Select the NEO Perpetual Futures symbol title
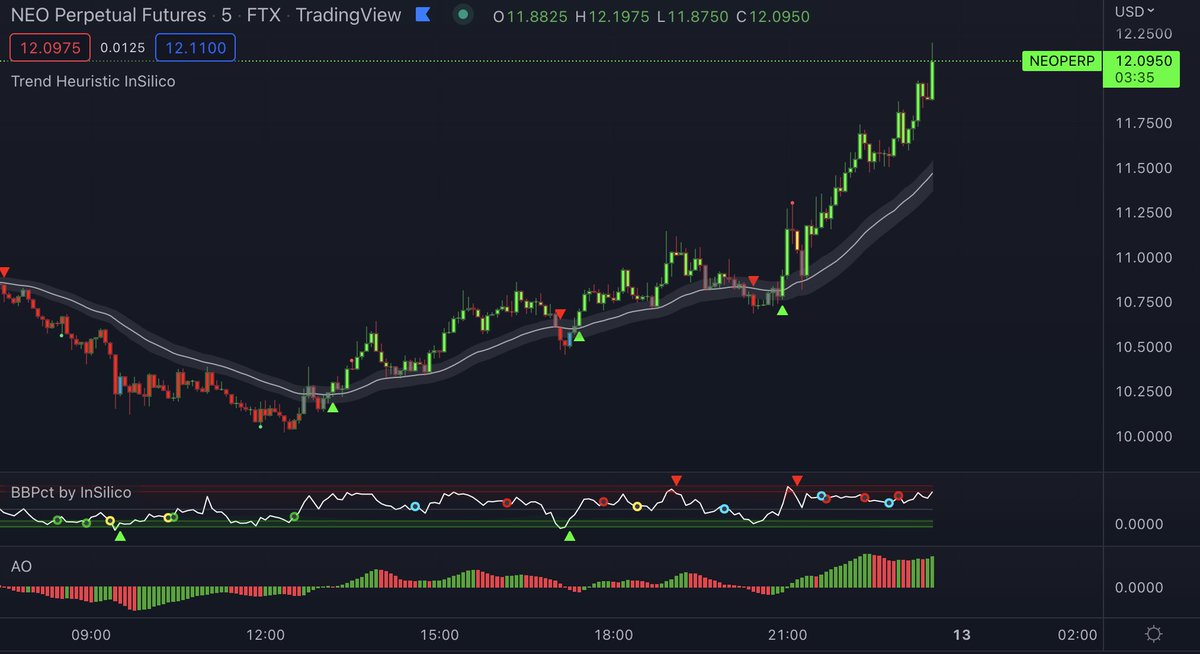1200x654 pixels. point(109,15)
